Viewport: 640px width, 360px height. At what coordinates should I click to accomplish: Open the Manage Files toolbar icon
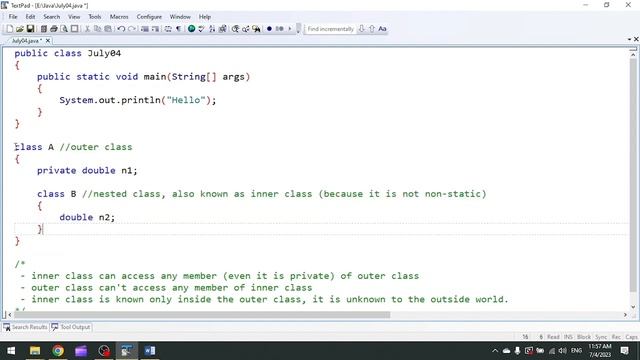pos(43,29)
